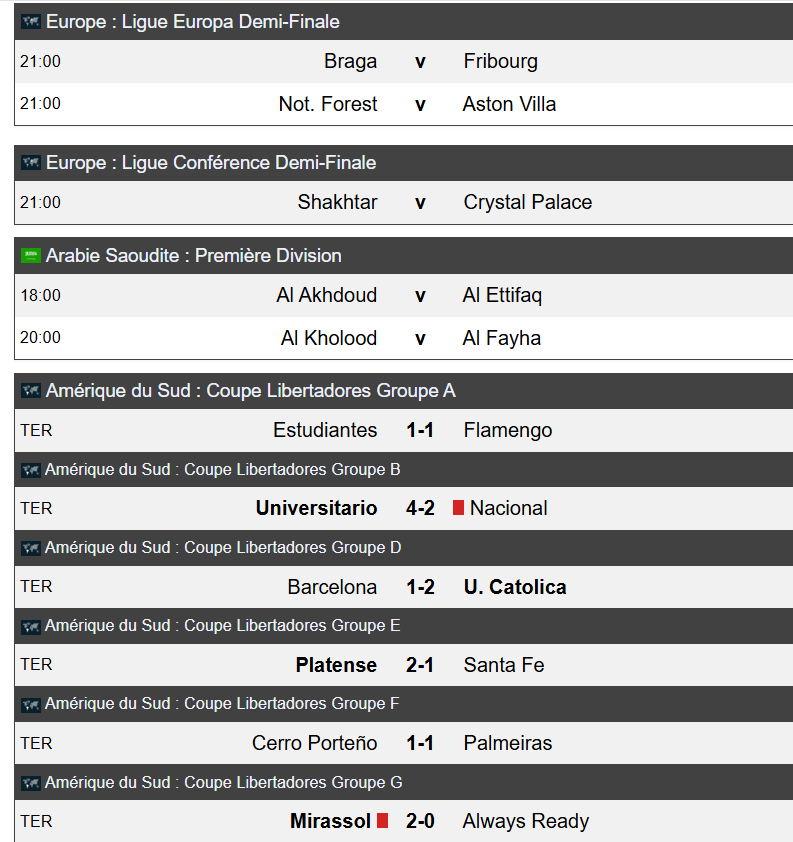Open Coupe Libertadores Groupe F header
This screenshot has width=793, height=842.
tap(222, 704)
